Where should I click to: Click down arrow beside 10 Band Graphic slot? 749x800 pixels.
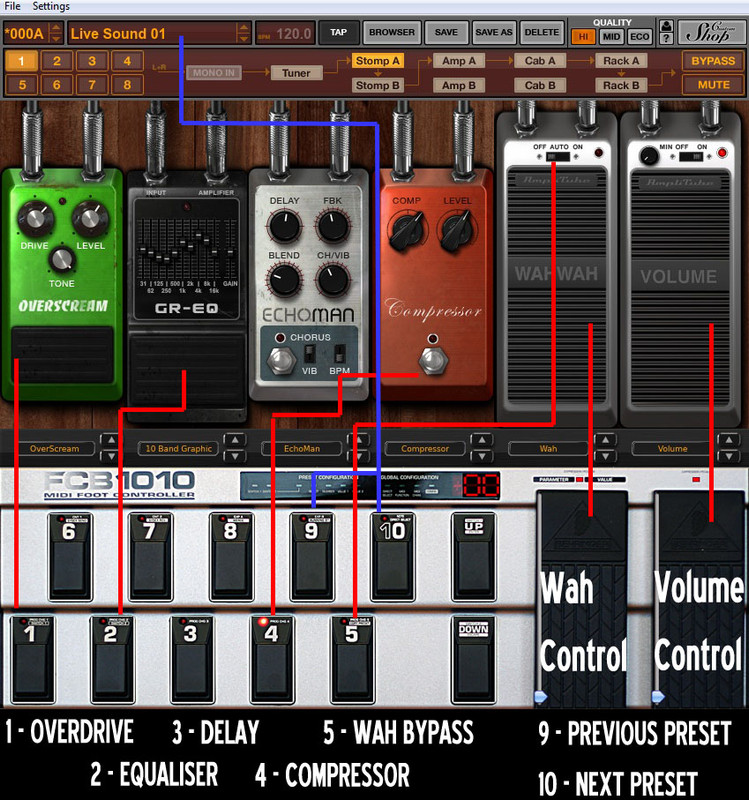click(234, 456)
